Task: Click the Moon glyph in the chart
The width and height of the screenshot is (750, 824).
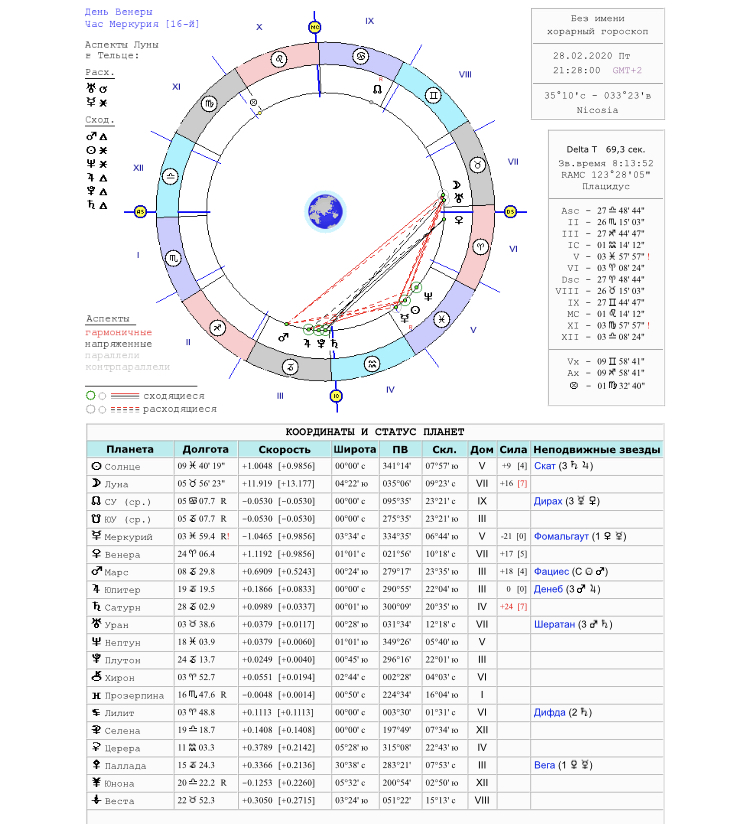Action: [x=456, y=185]
